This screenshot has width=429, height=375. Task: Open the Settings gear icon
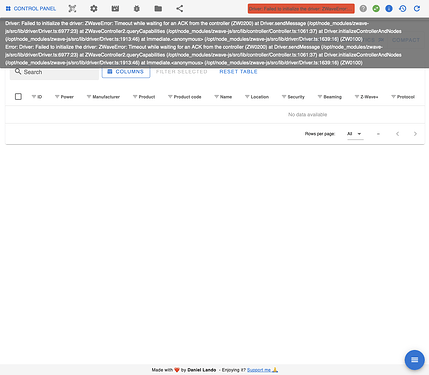tap(94, 9)
